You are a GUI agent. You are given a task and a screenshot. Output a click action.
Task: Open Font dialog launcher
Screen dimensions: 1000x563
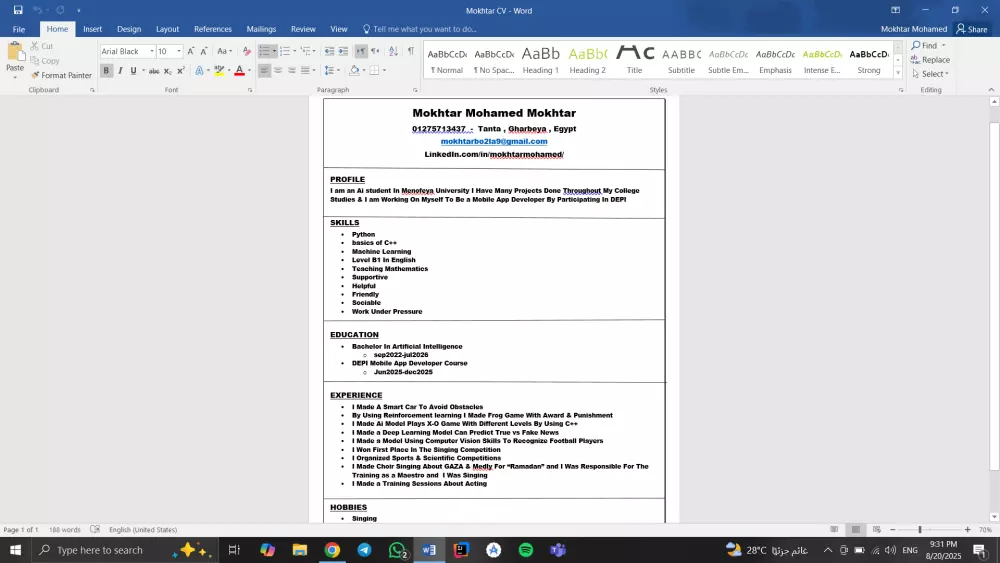250,90
